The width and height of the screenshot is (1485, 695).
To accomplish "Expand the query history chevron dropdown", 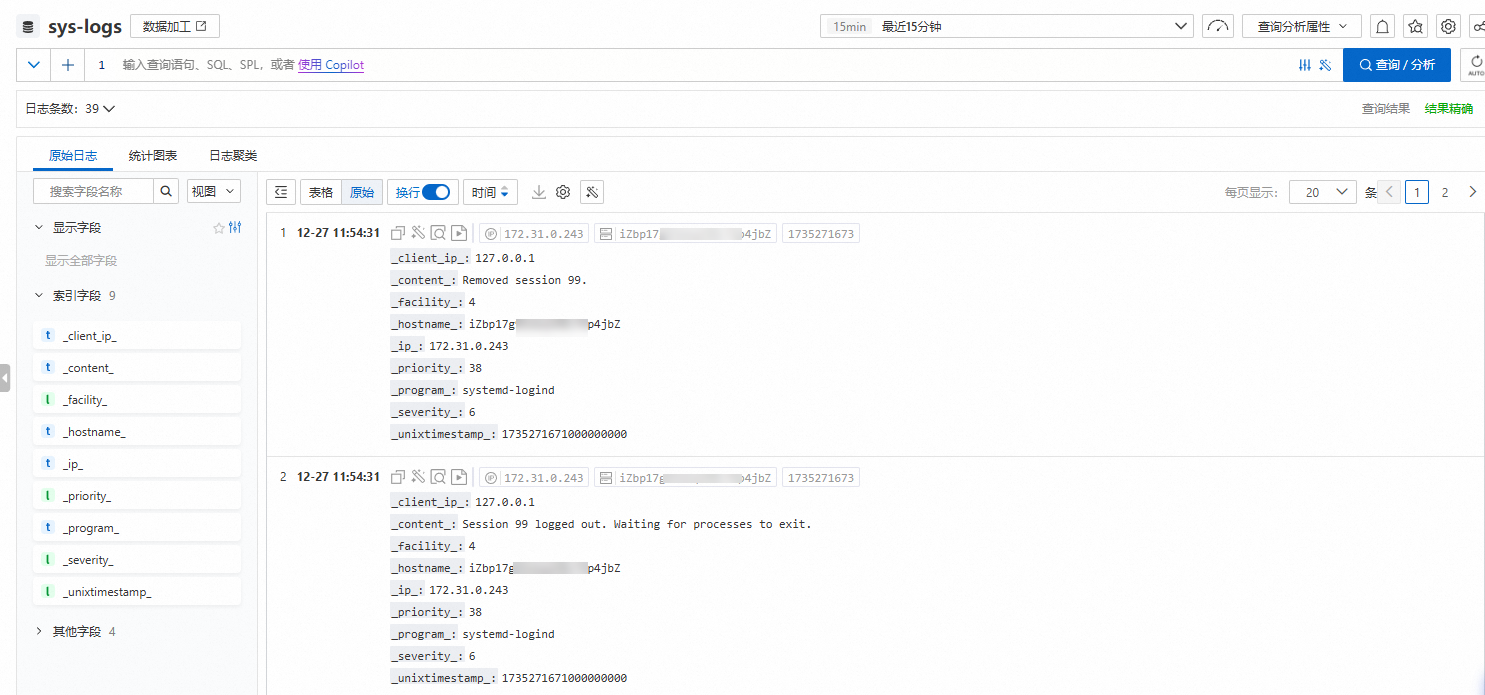I will 34,65.
